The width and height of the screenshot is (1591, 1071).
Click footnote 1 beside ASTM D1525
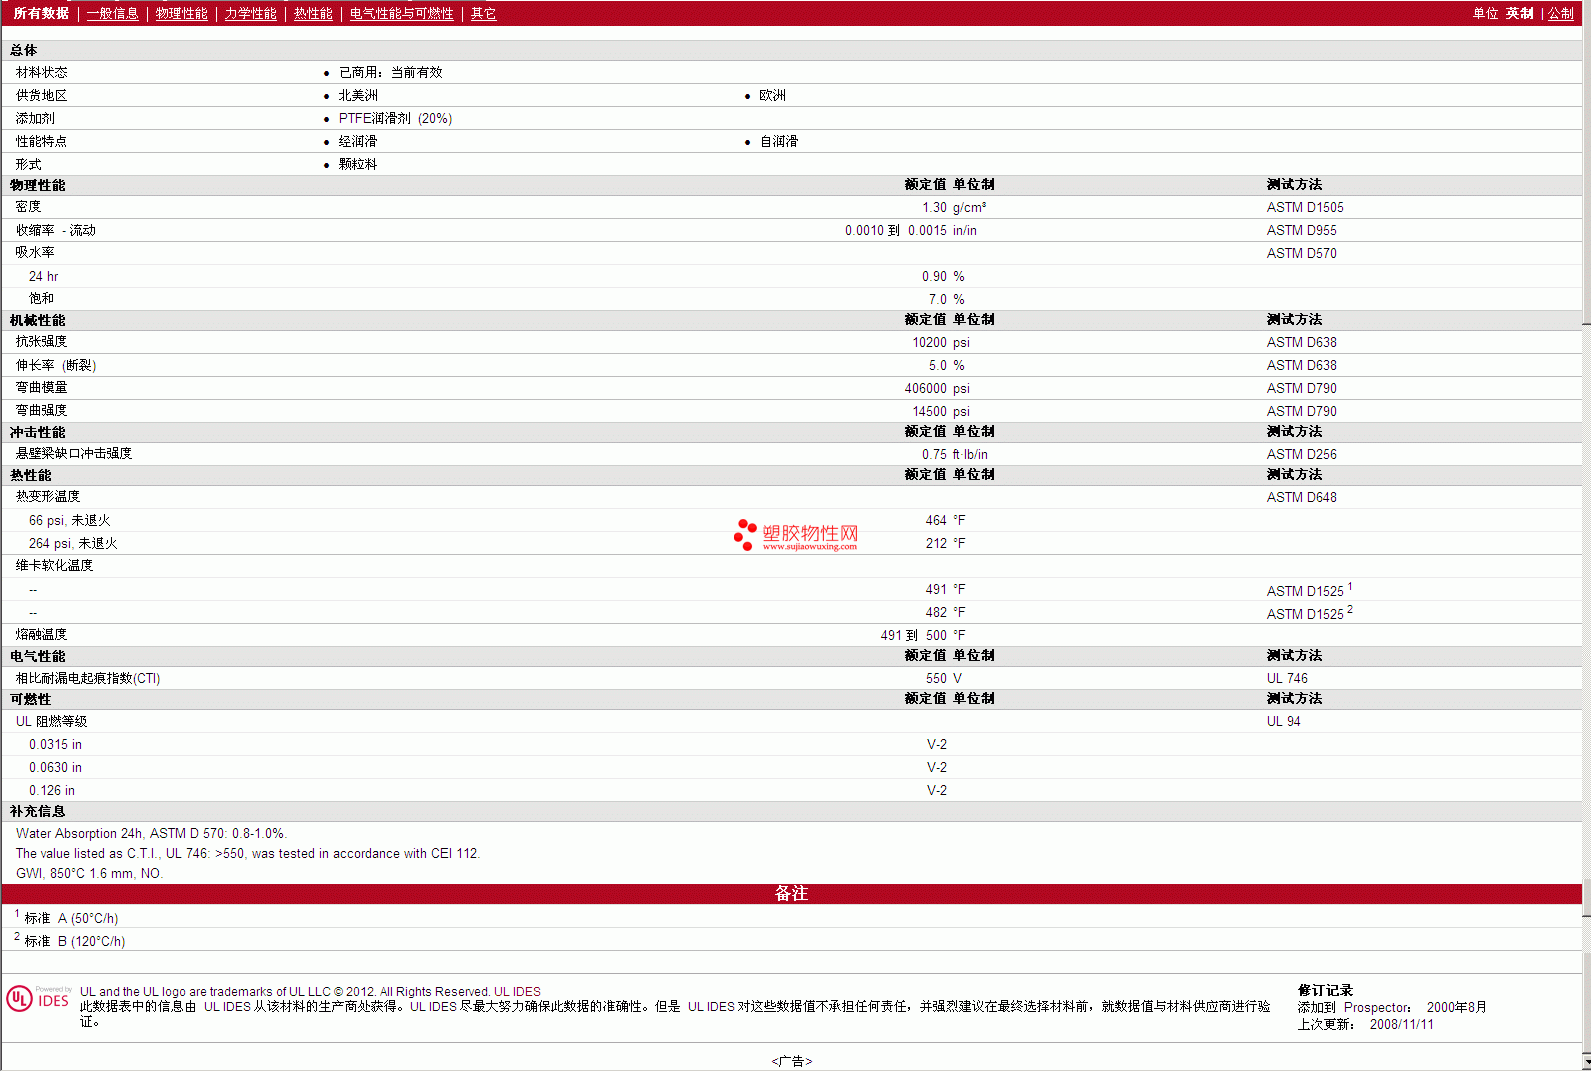point(1349,586)
